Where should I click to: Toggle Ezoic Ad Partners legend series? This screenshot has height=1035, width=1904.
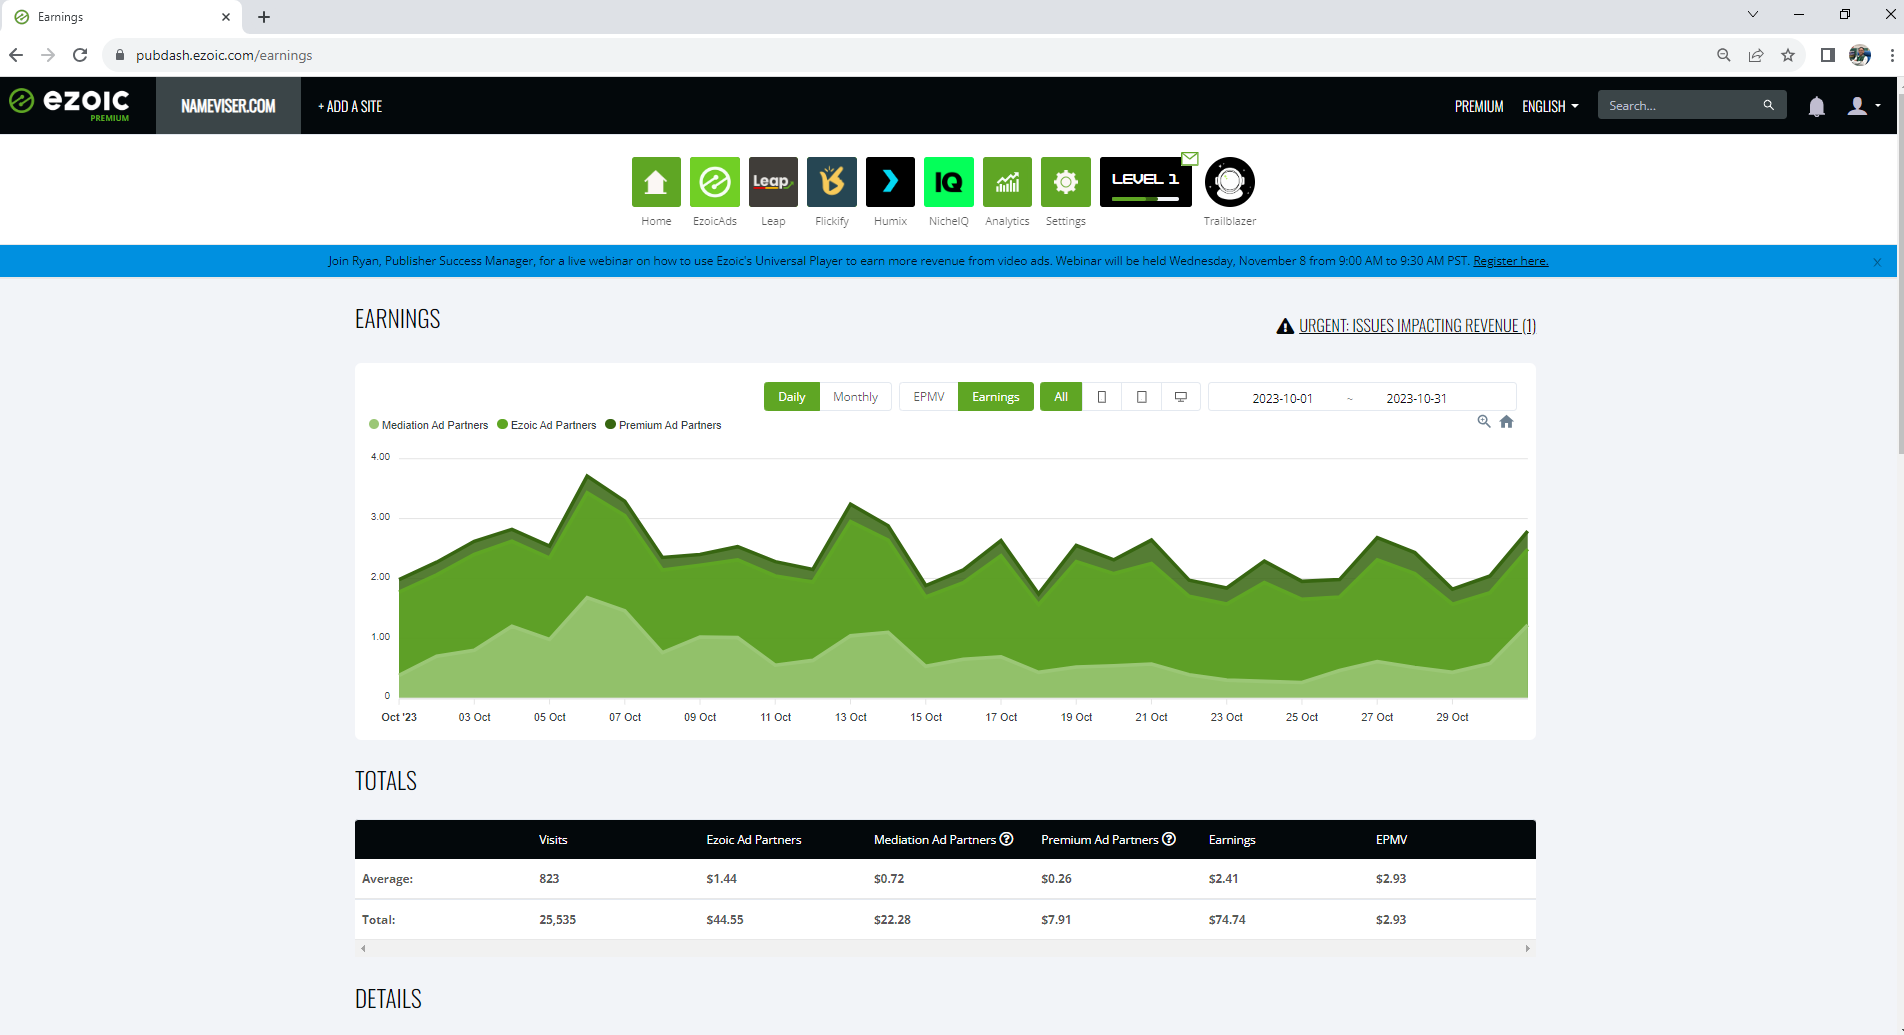547,425
